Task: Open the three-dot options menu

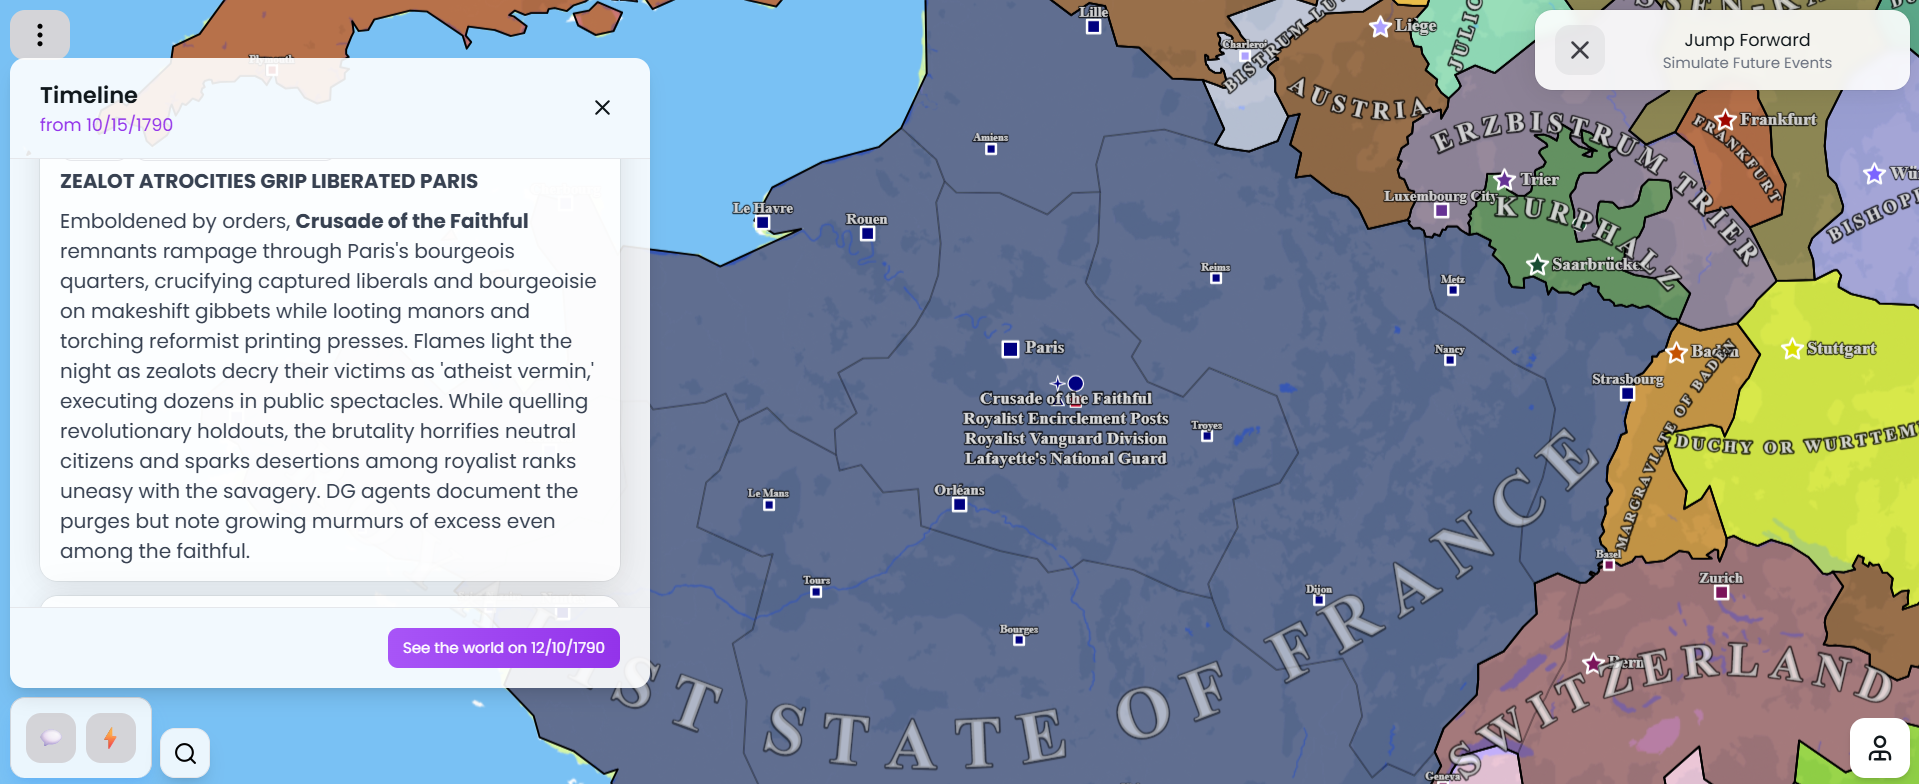Action: pos(40,36)
